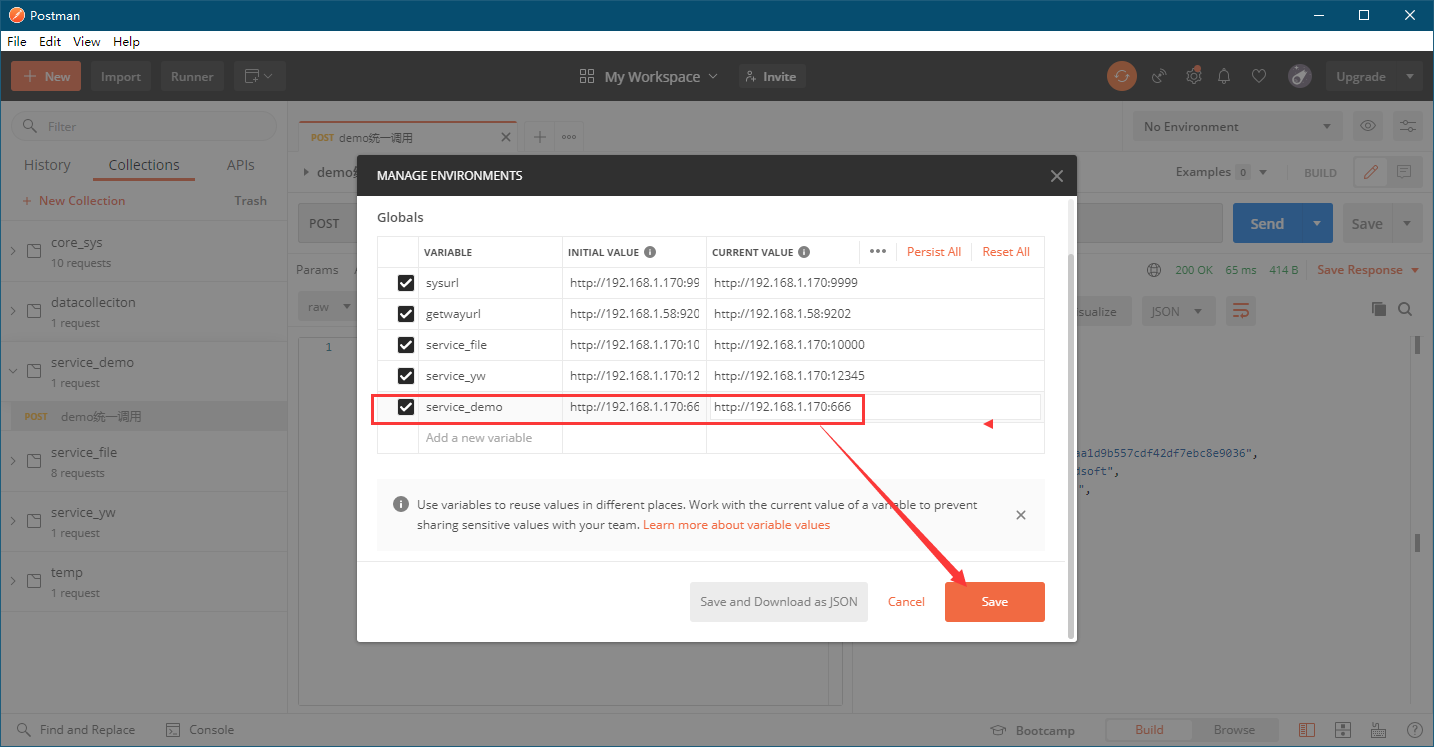Open the globals table three-dot menu
The image size is (1434, 747).
(878, 251)
